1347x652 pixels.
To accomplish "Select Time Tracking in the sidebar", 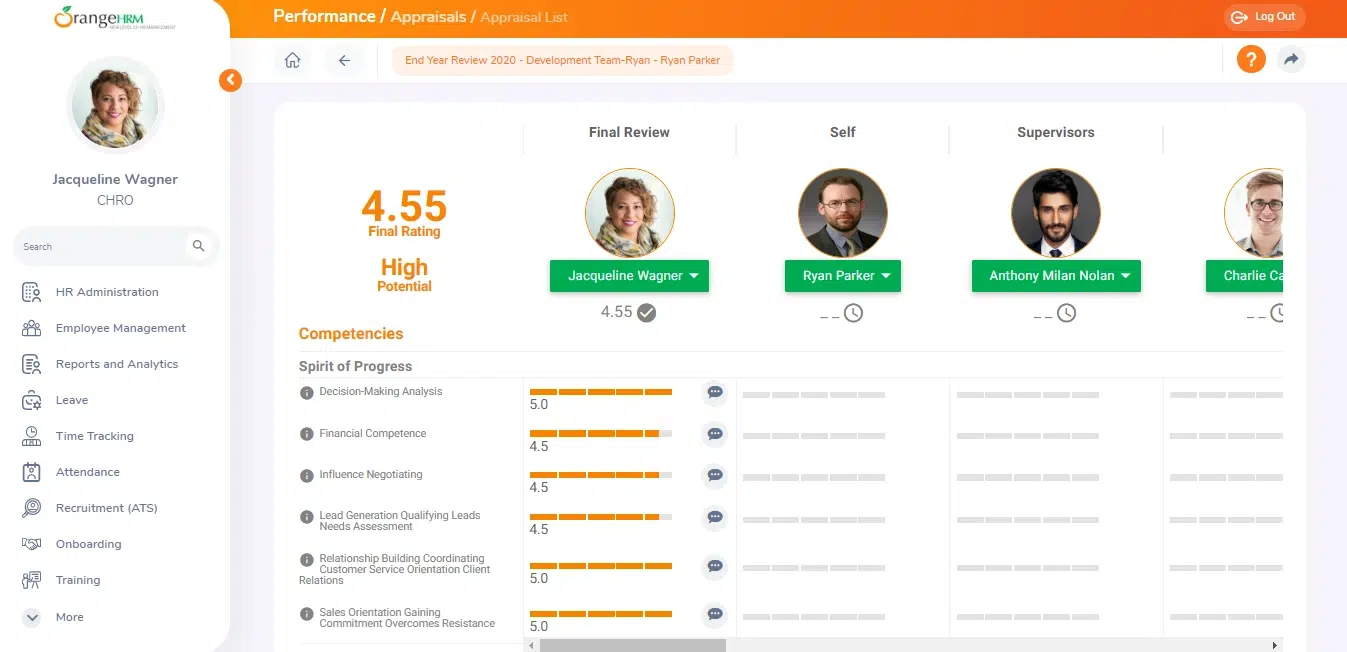I will (x=94, y=436).
